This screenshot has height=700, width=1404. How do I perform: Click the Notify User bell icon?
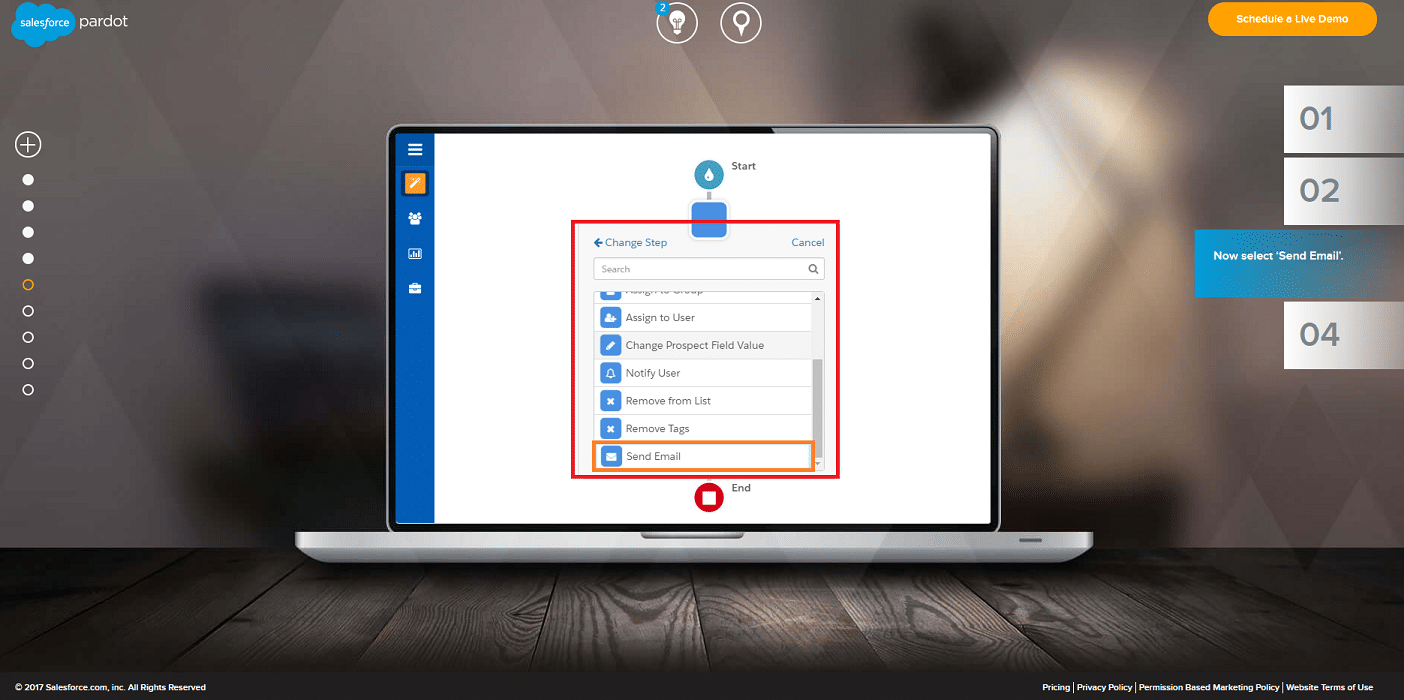(611, 373)
